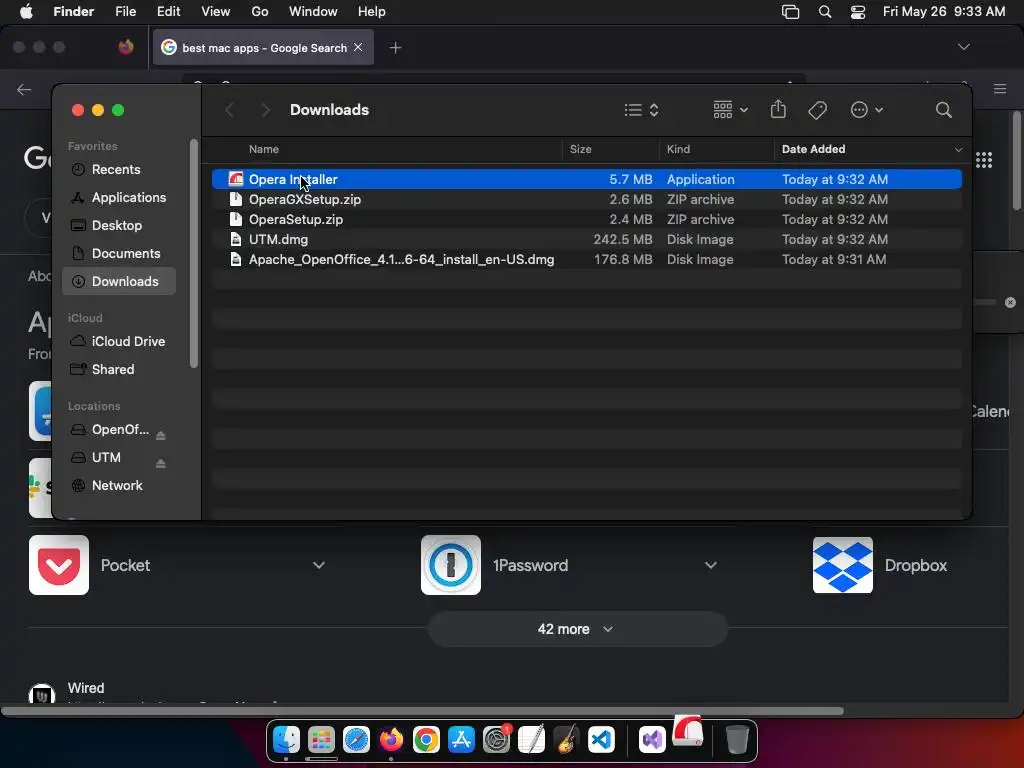Screen dimensions: 1024x768
Task: Select UTM.dmg file
Action: click(586, 240)
